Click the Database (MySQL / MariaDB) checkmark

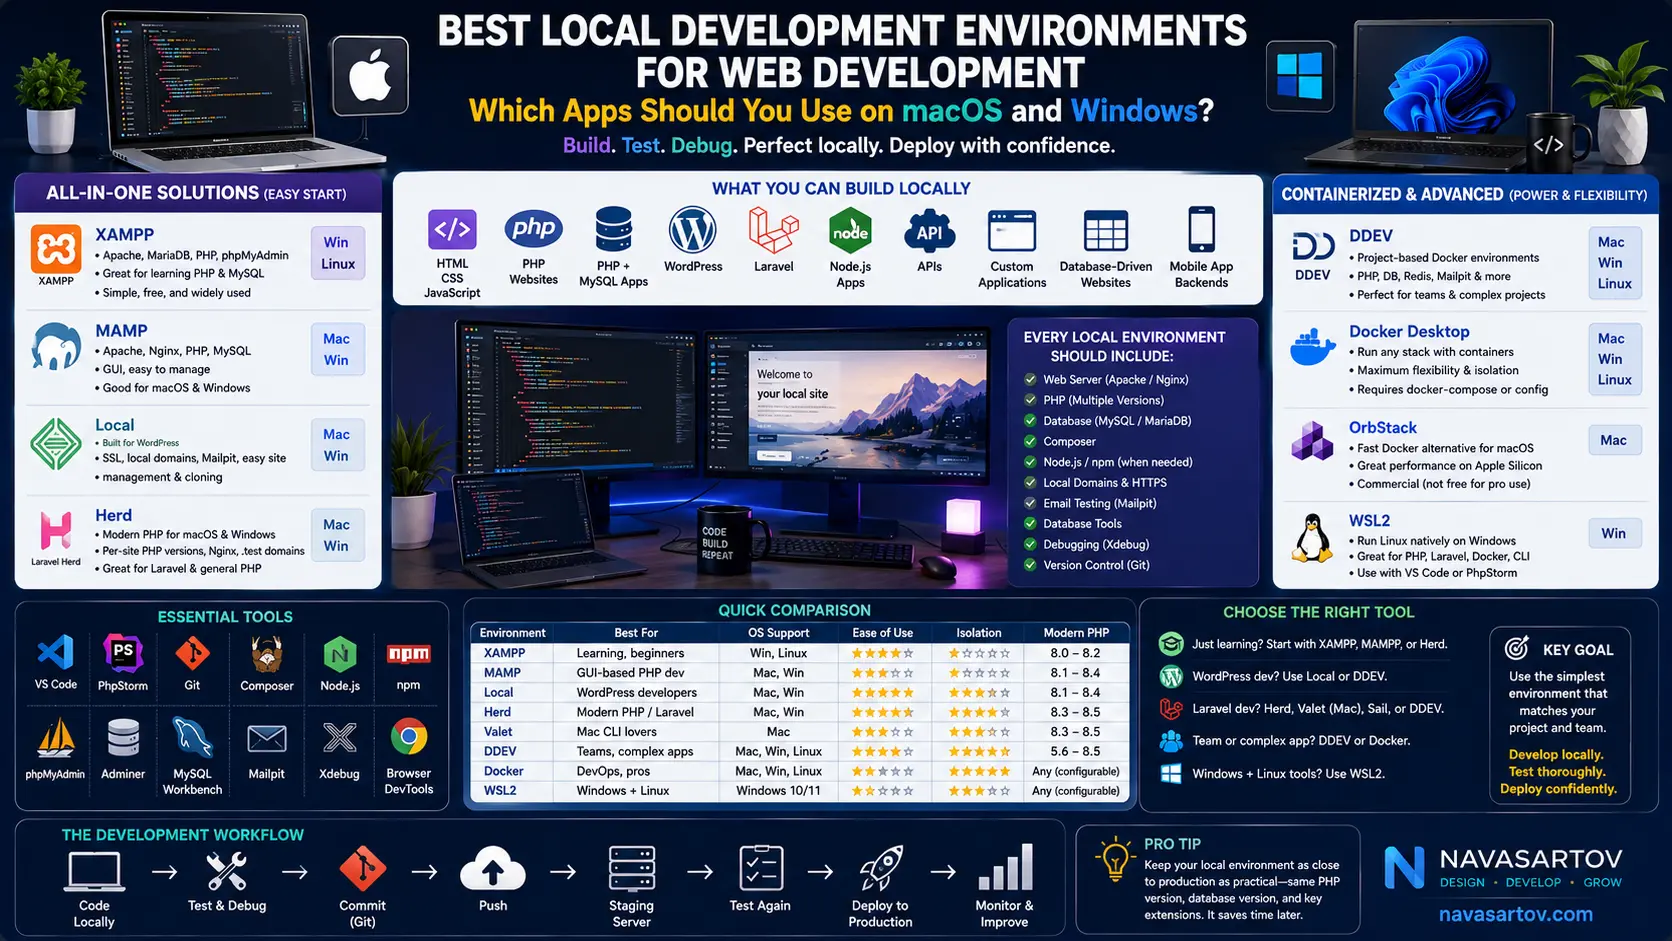(1030, 421)
